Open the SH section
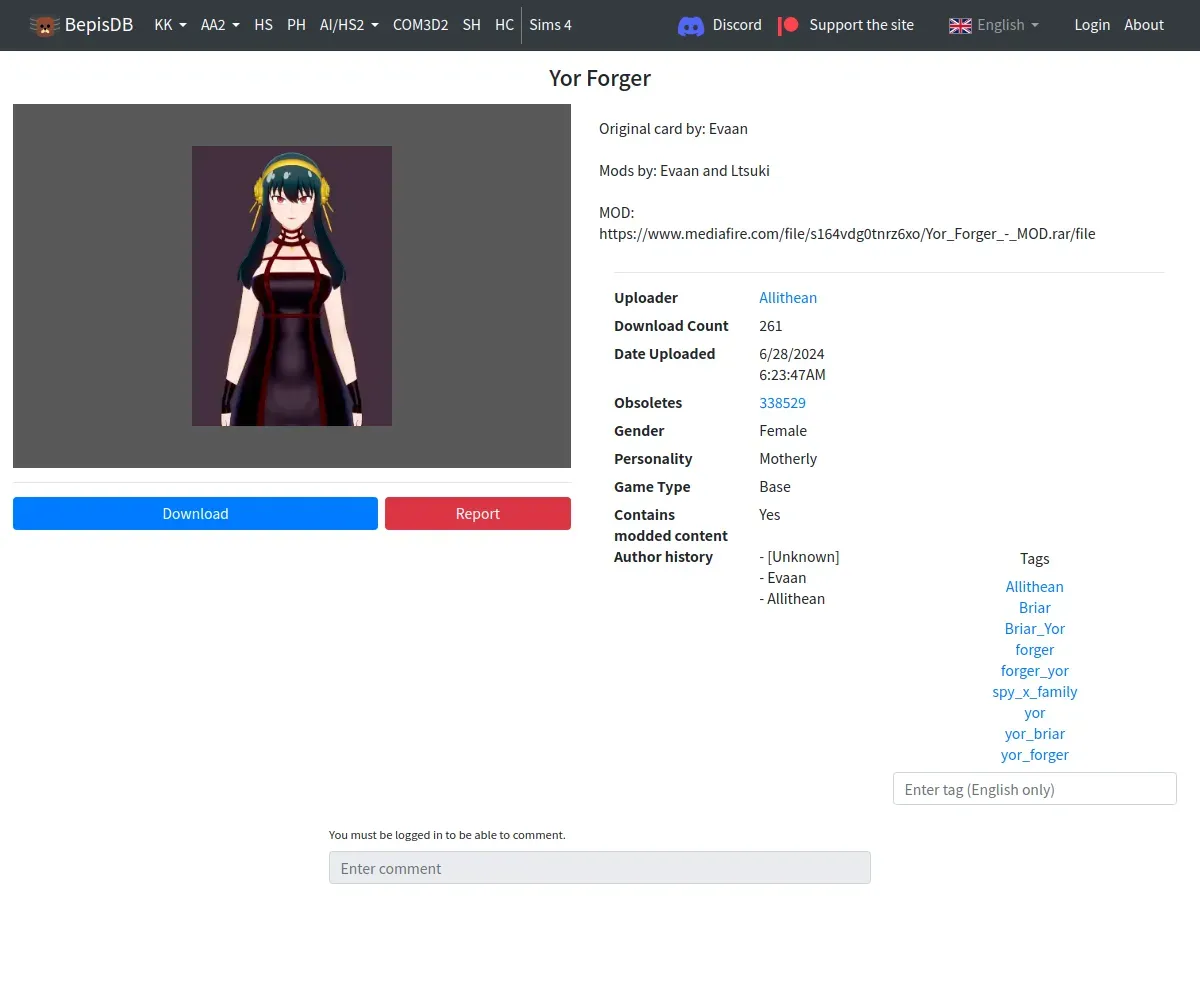The width and height of the screenshot is (1200, 1000). tap(471, 25)
